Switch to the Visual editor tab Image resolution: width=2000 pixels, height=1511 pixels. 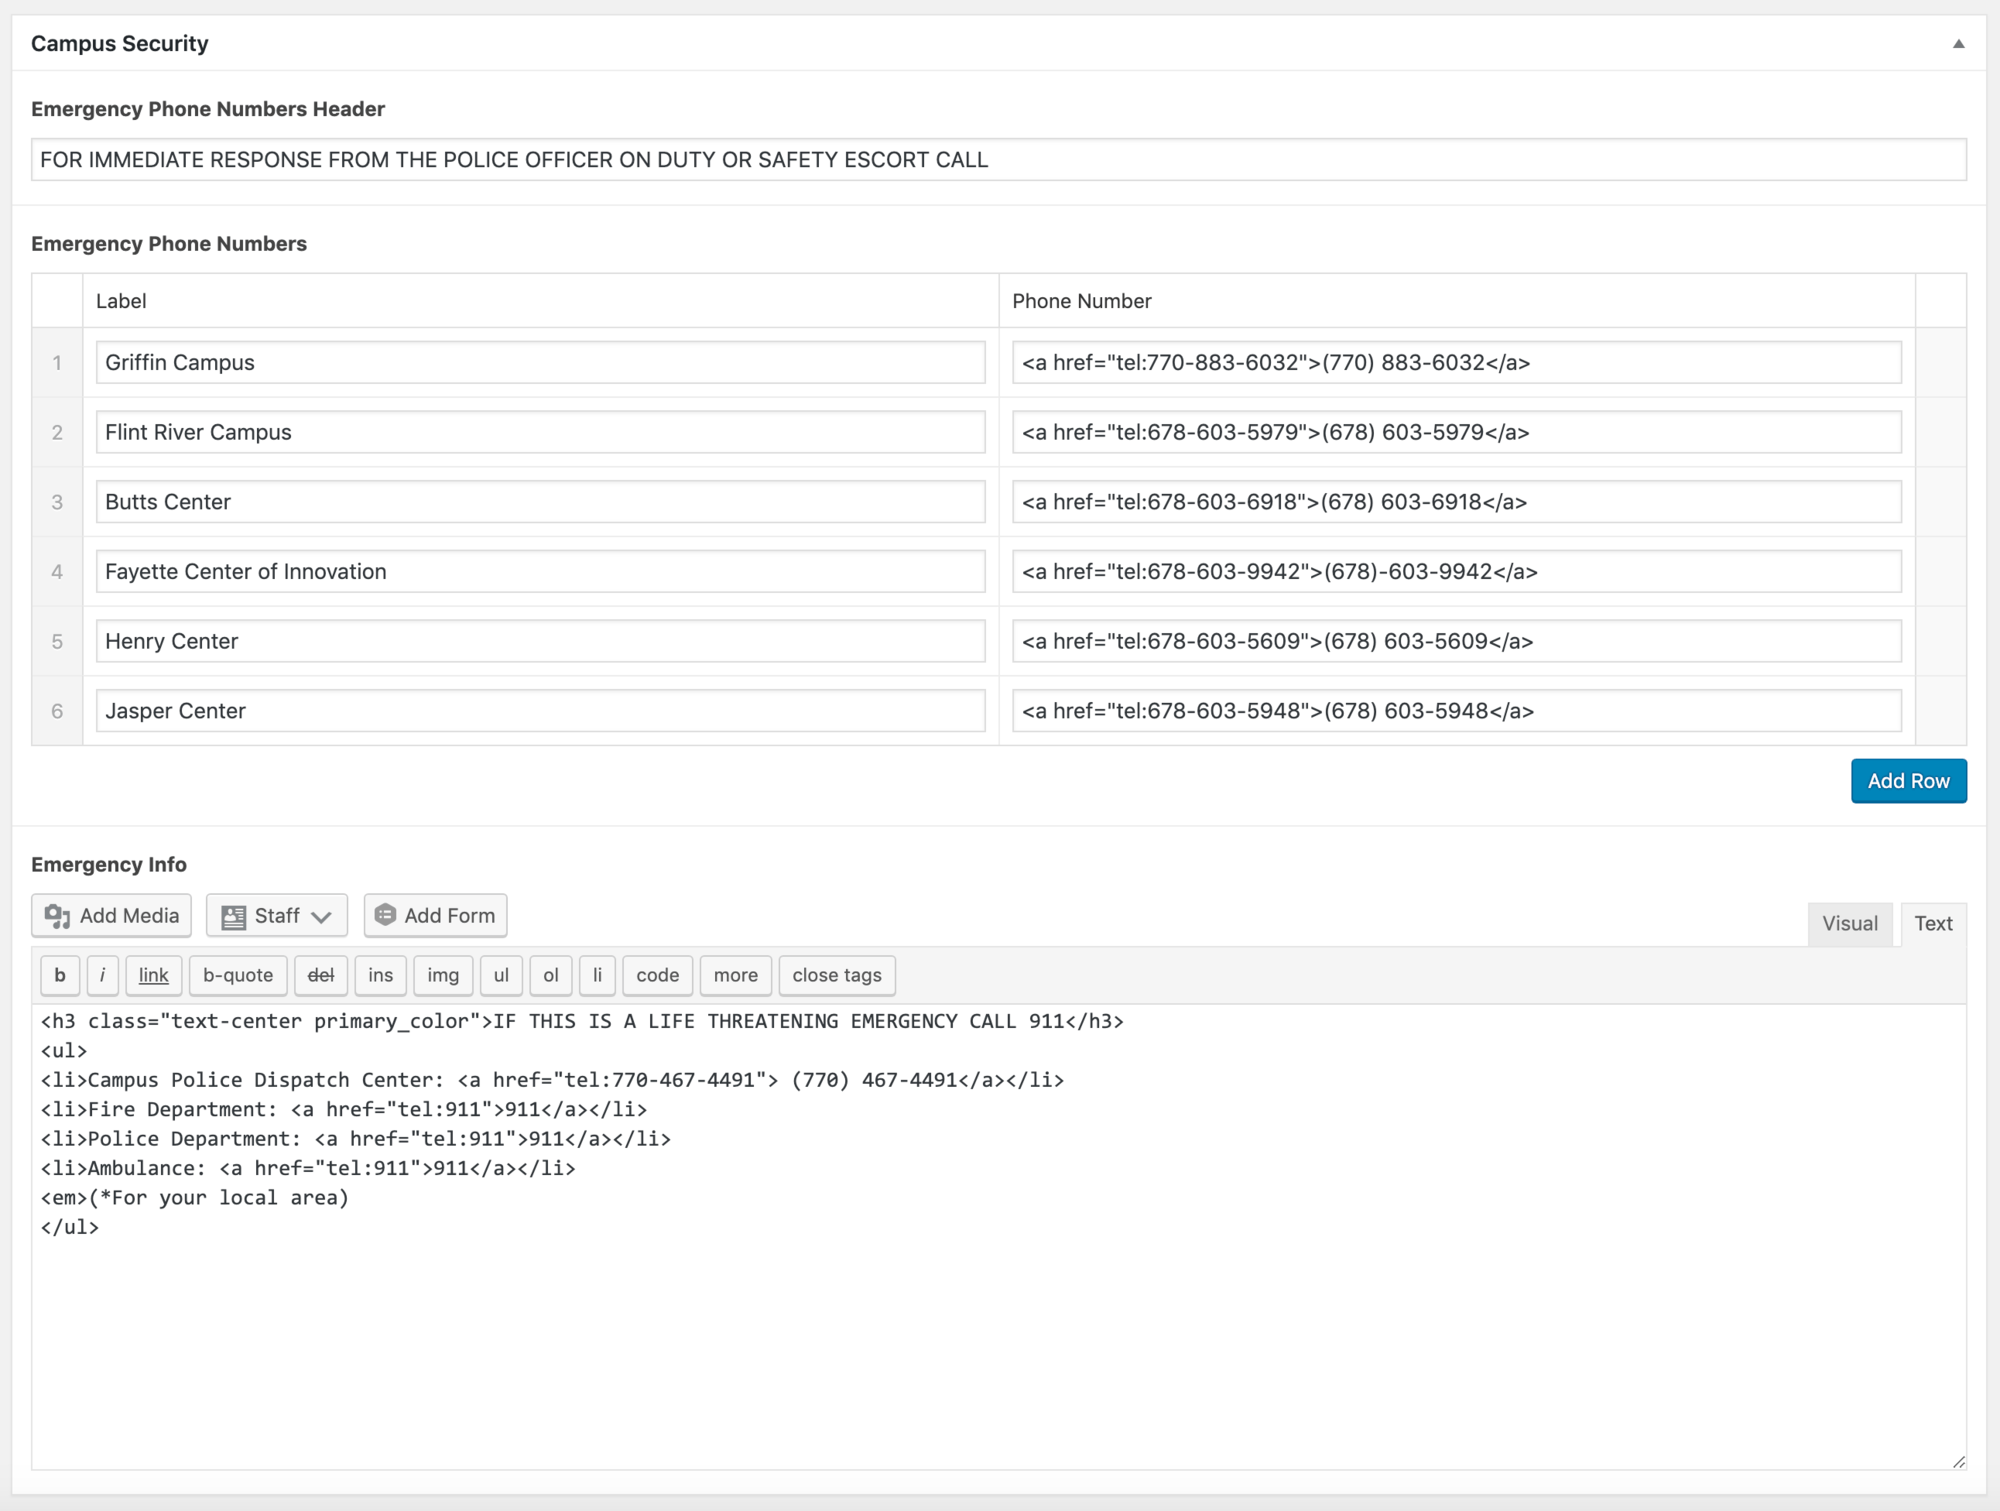pos(1849,923)
